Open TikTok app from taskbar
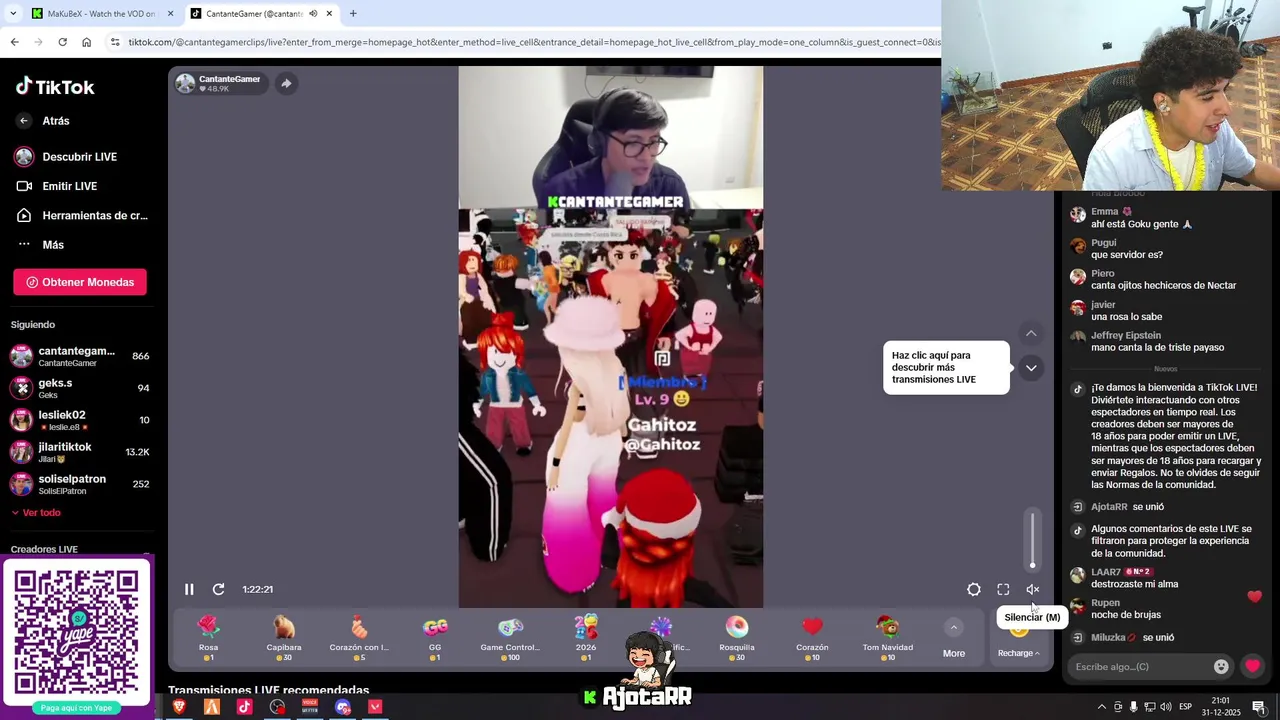This screenshot has height=720, width=1280. (x=245, y=707)
